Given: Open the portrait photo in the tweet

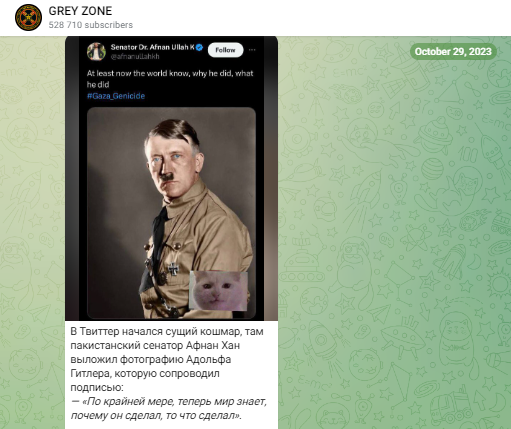Looking at the screenshot, I should 171,213.
